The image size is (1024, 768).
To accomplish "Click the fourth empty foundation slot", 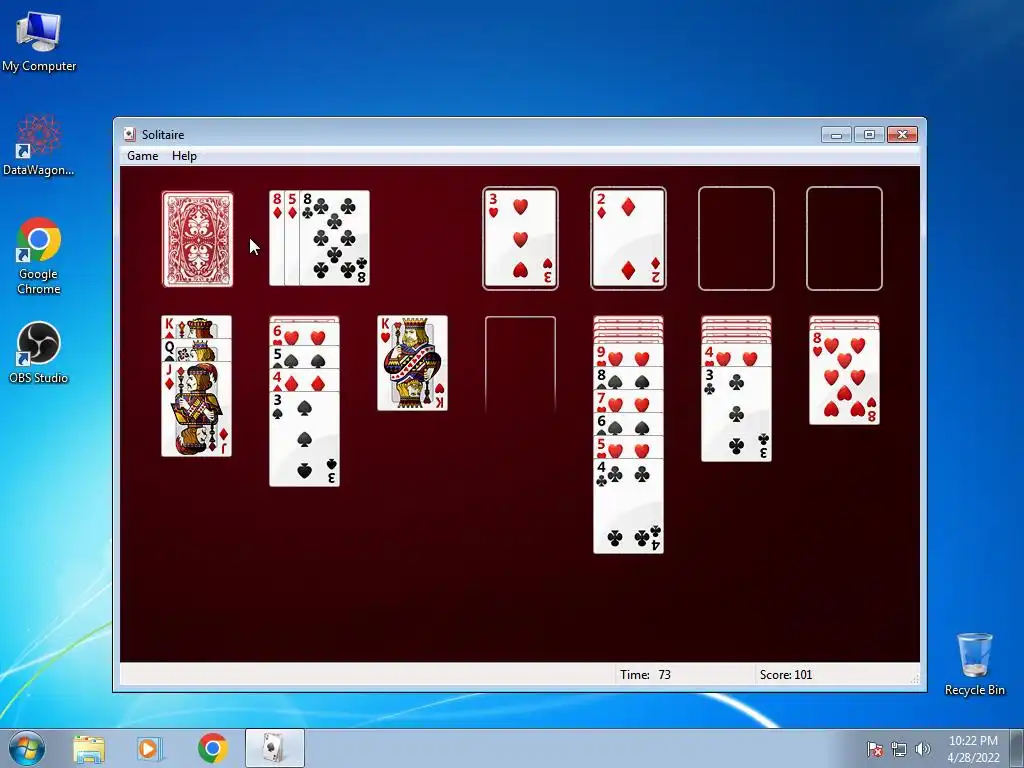I will [x=844, y=238].
